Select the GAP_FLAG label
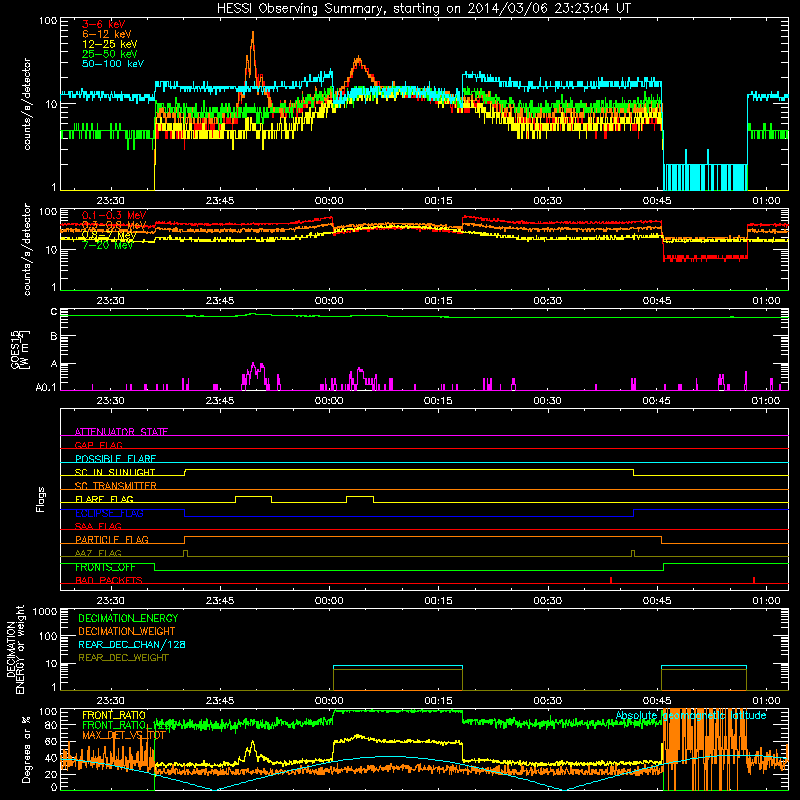800x800 pixels. [x=98, y=445]
